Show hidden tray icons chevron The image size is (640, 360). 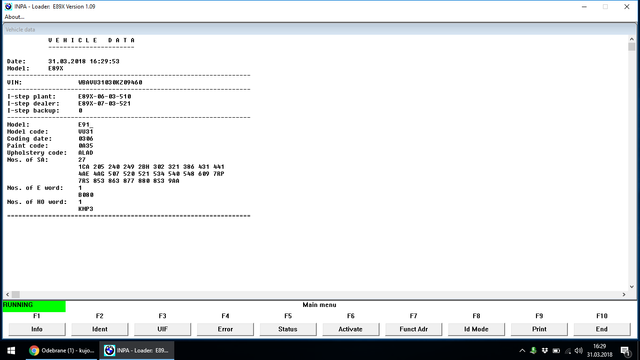[x=522, y=351]
